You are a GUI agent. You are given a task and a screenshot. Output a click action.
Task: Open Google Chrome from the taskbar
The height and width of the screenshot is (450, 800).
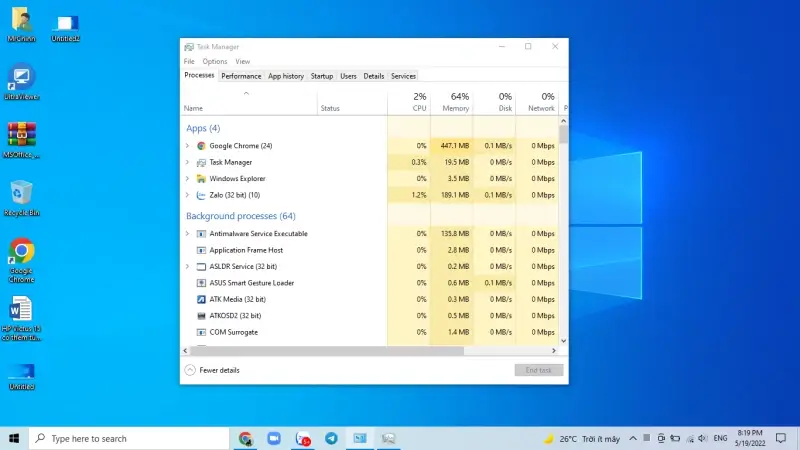pos(245,438)
